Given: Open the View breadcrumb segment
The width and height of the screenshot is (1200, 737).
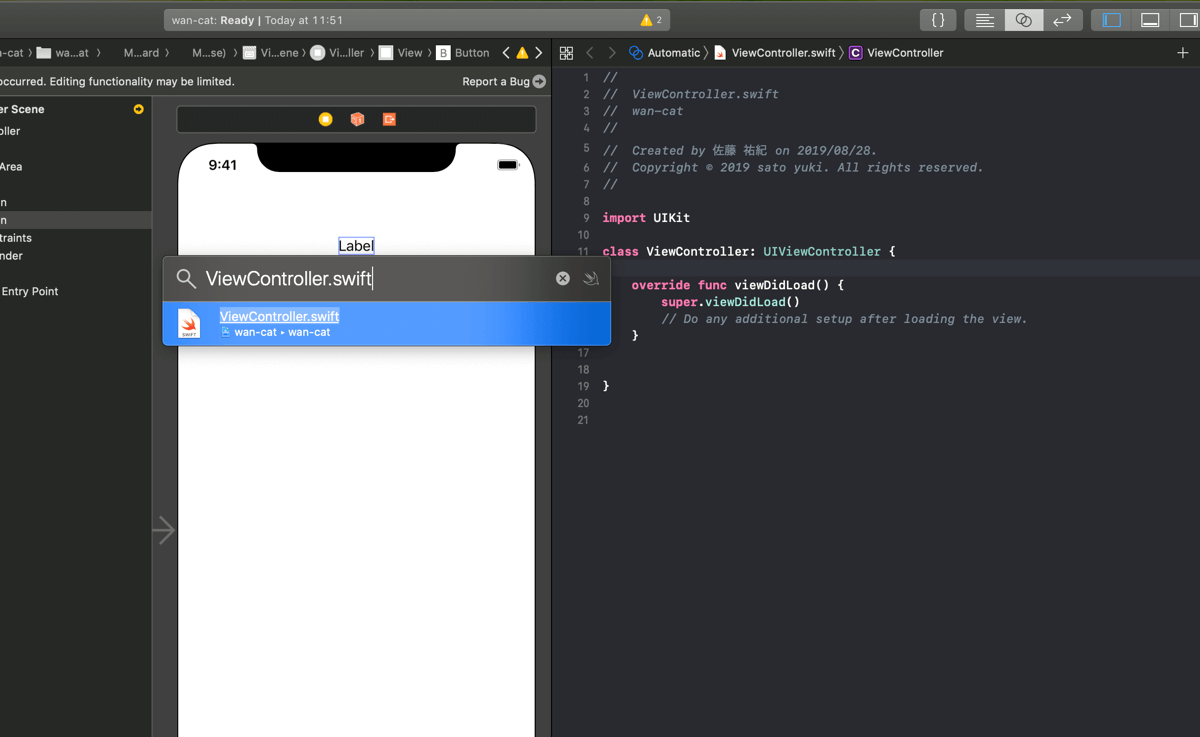Looking at the screenshot, I should (400, 53).
